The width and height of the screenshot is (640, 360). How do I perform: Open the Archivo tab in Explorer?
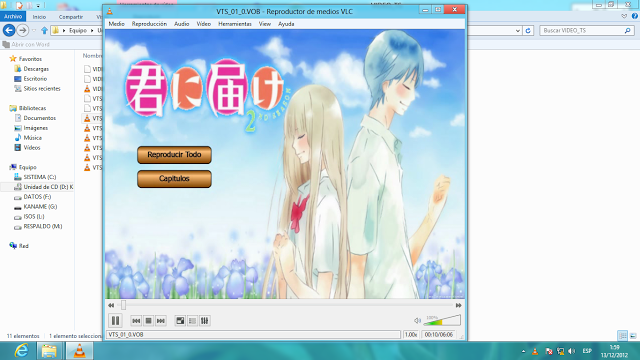(x=13, y=16)
